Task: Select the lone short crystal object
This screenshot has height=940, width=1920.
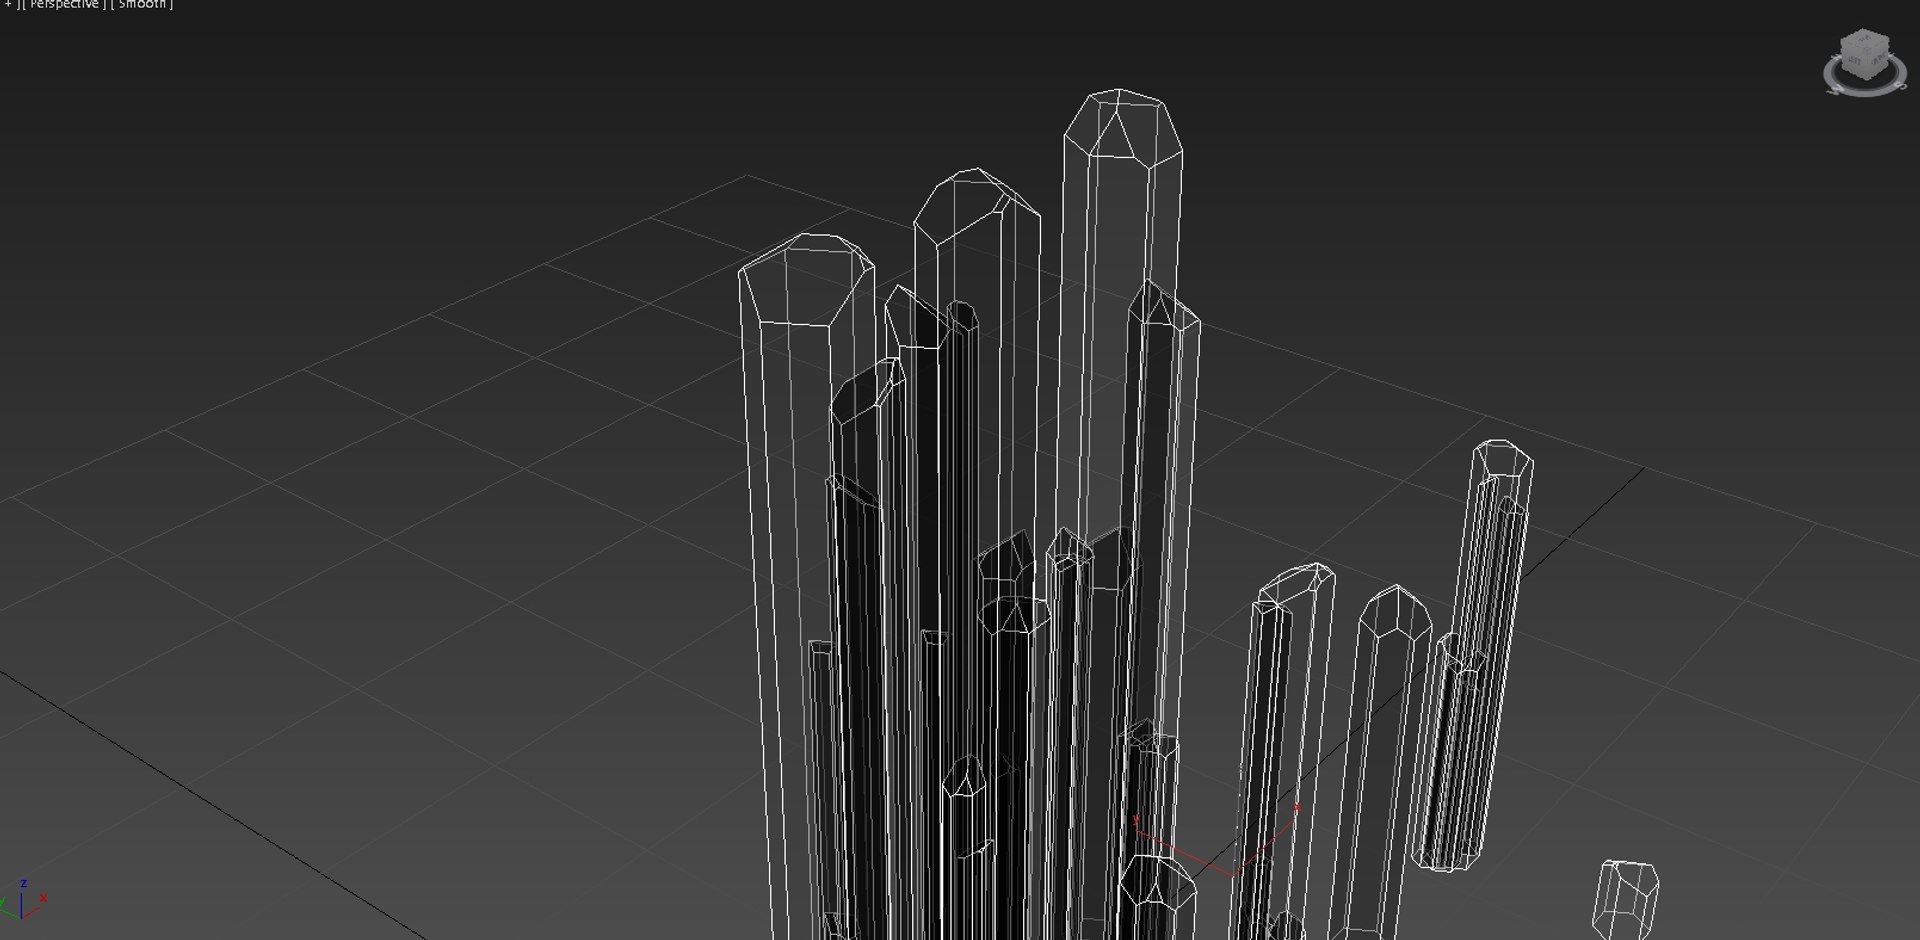Action: click(1625, 899)
